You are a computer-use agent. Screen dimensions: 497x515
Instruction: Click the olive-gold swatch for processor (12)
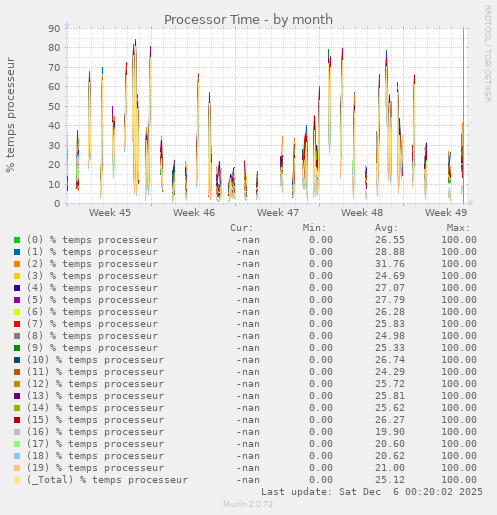pos(17,384)
